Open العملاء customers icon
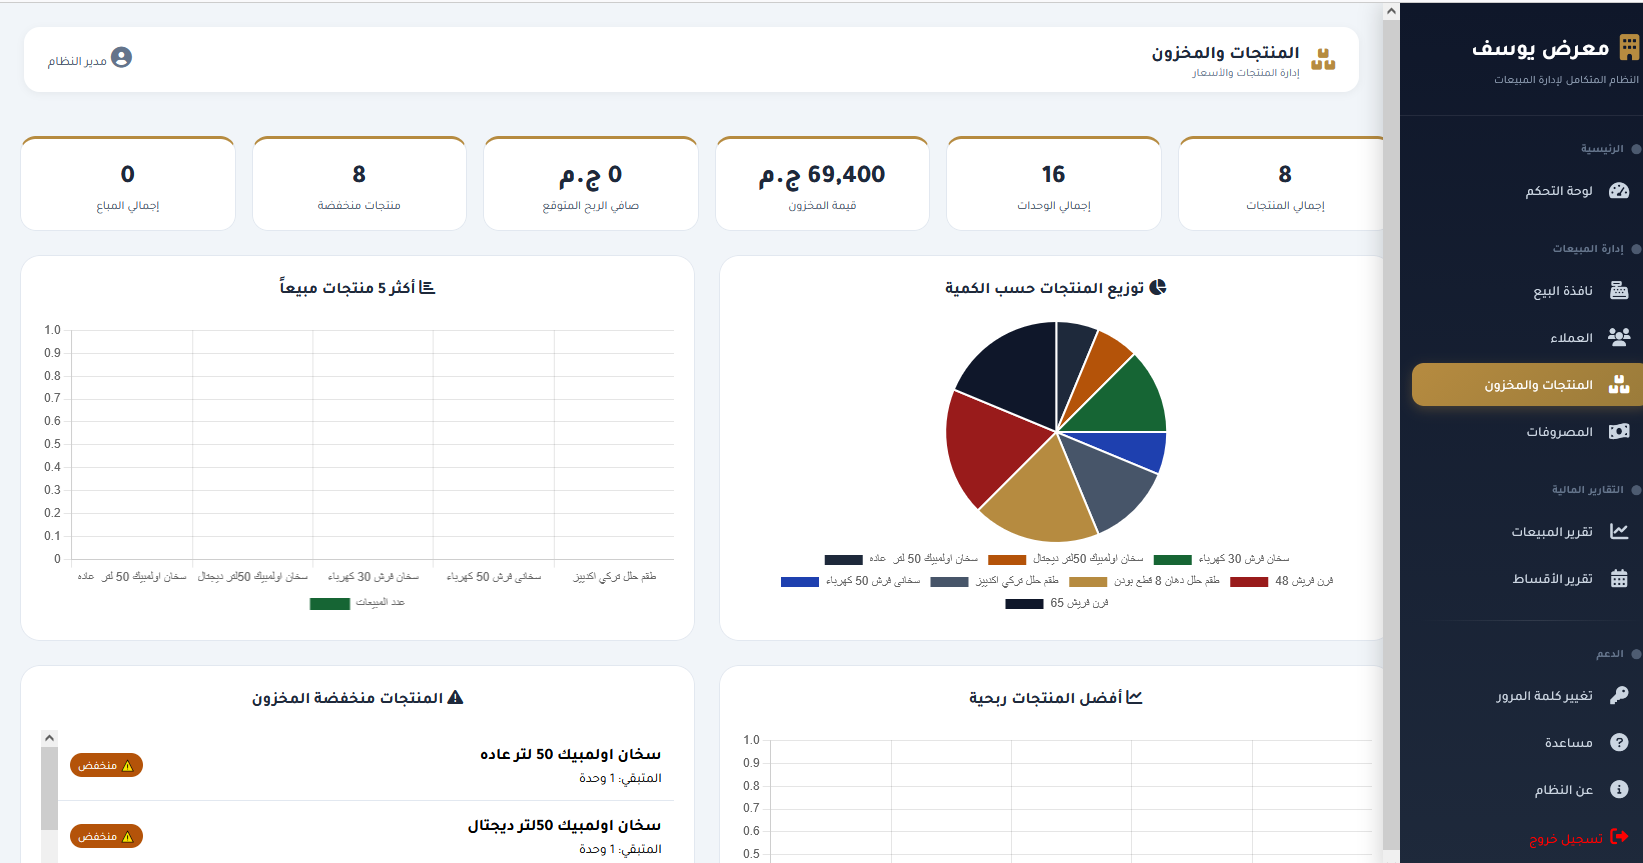The width and height of the screenshot is (1643, 863). pos(1619,338)
